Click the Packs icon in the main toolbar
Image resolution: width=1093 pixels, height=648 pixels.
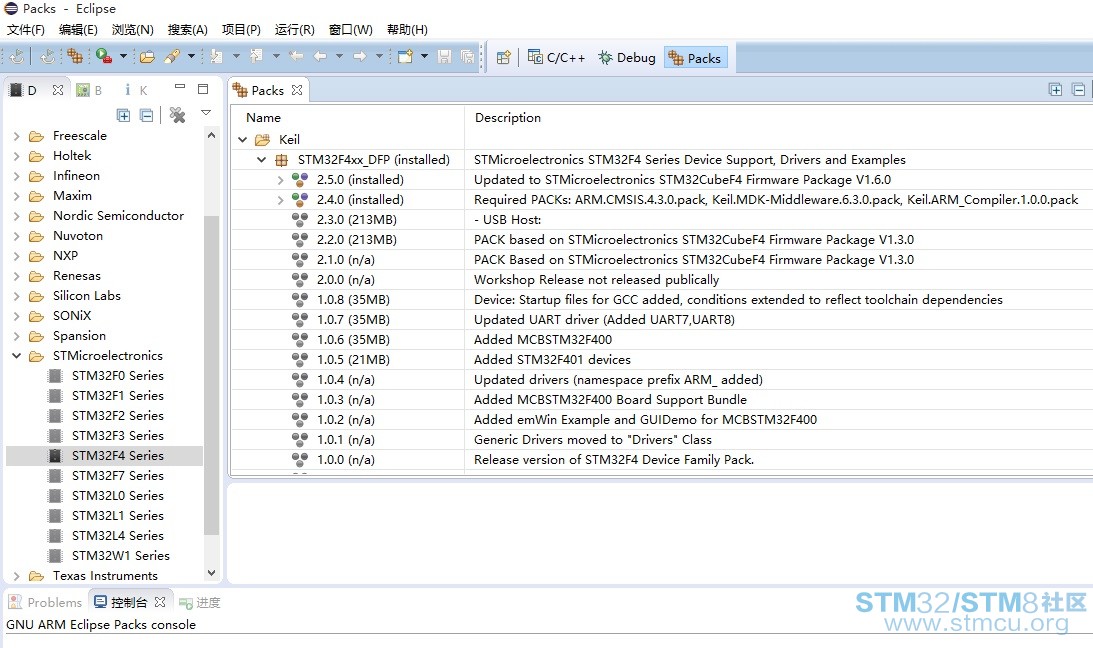[75, 56]
